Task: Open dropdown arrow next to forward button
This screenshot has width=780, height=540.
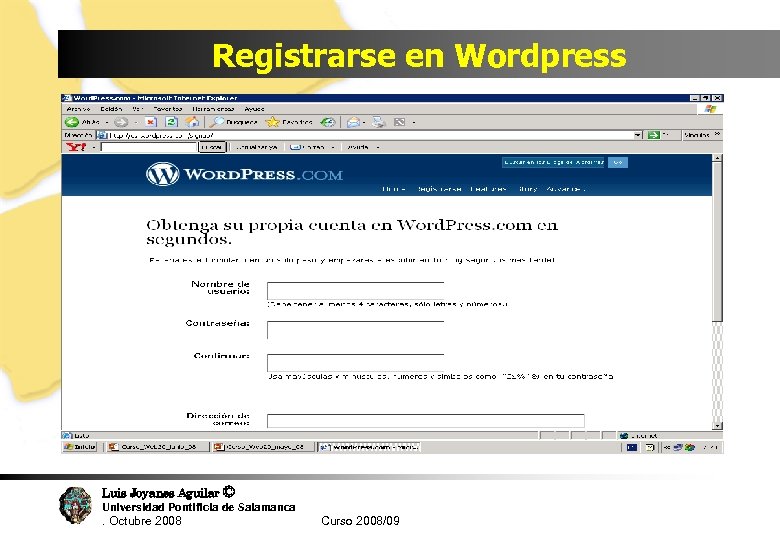Action: click(135, 122)
